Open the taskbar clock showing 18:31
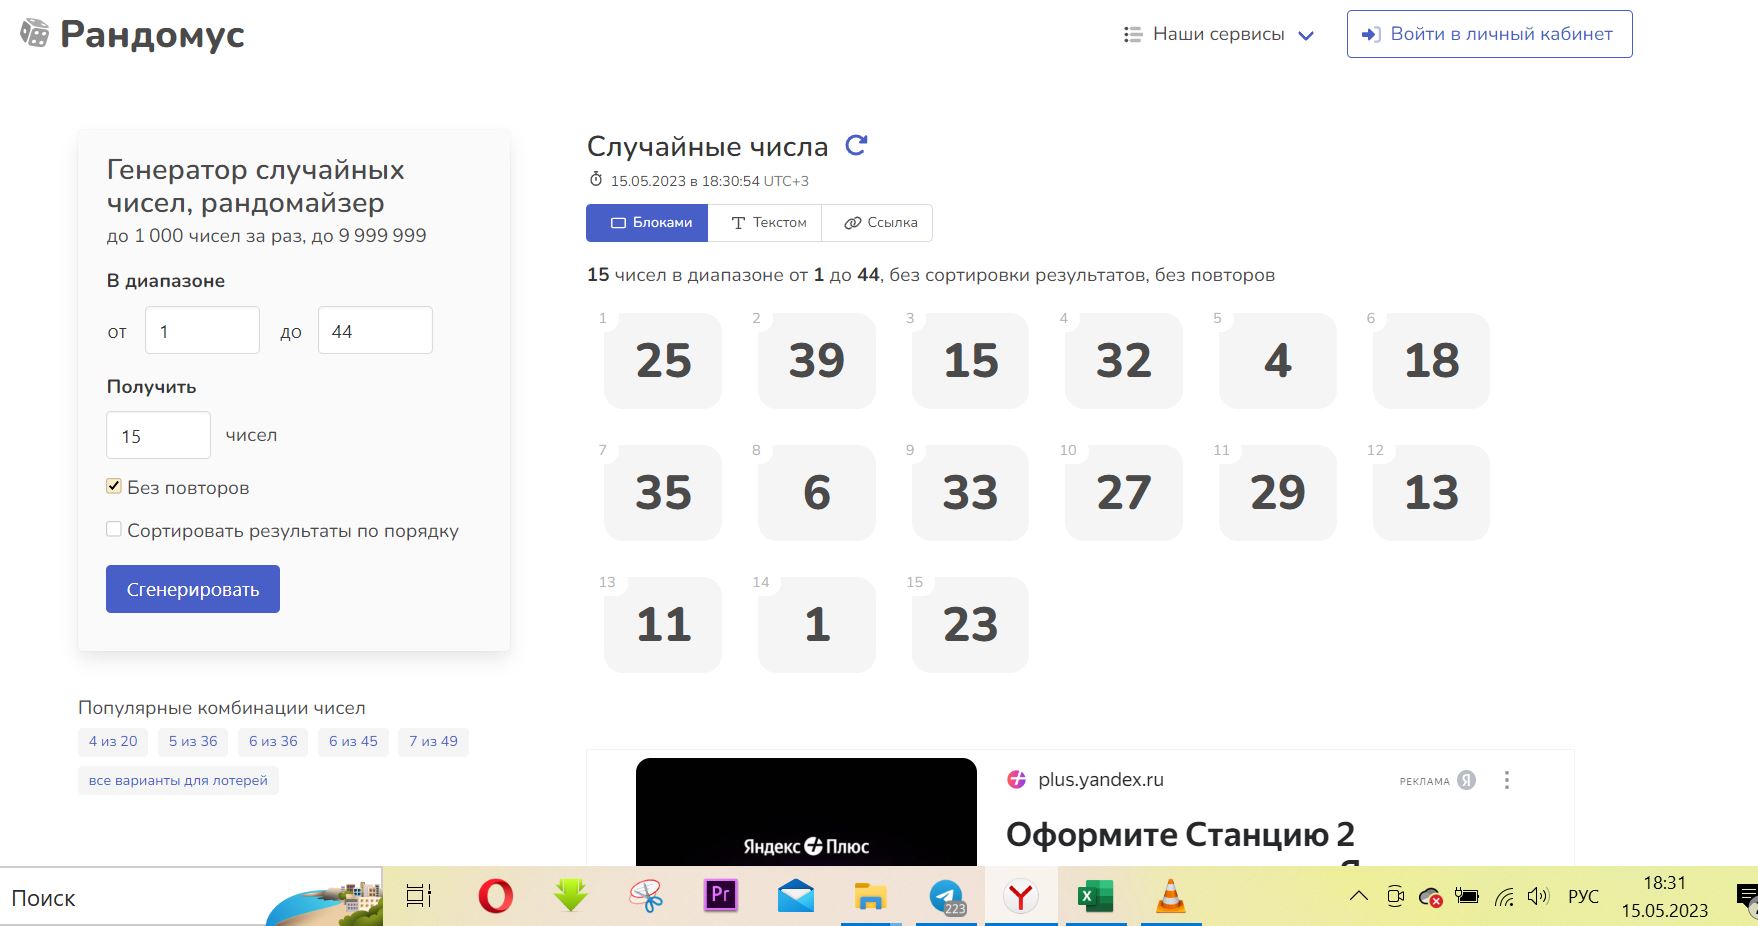Image resolution: width=1758 pixels, height=926 pixels. (1665, 897)
